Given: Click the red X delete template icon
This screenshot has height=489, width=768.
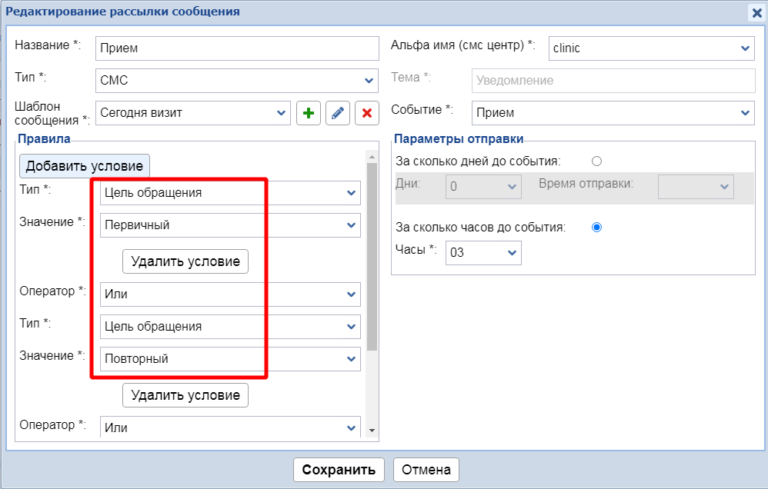Looking at the screenshot, I should (367, 114).
